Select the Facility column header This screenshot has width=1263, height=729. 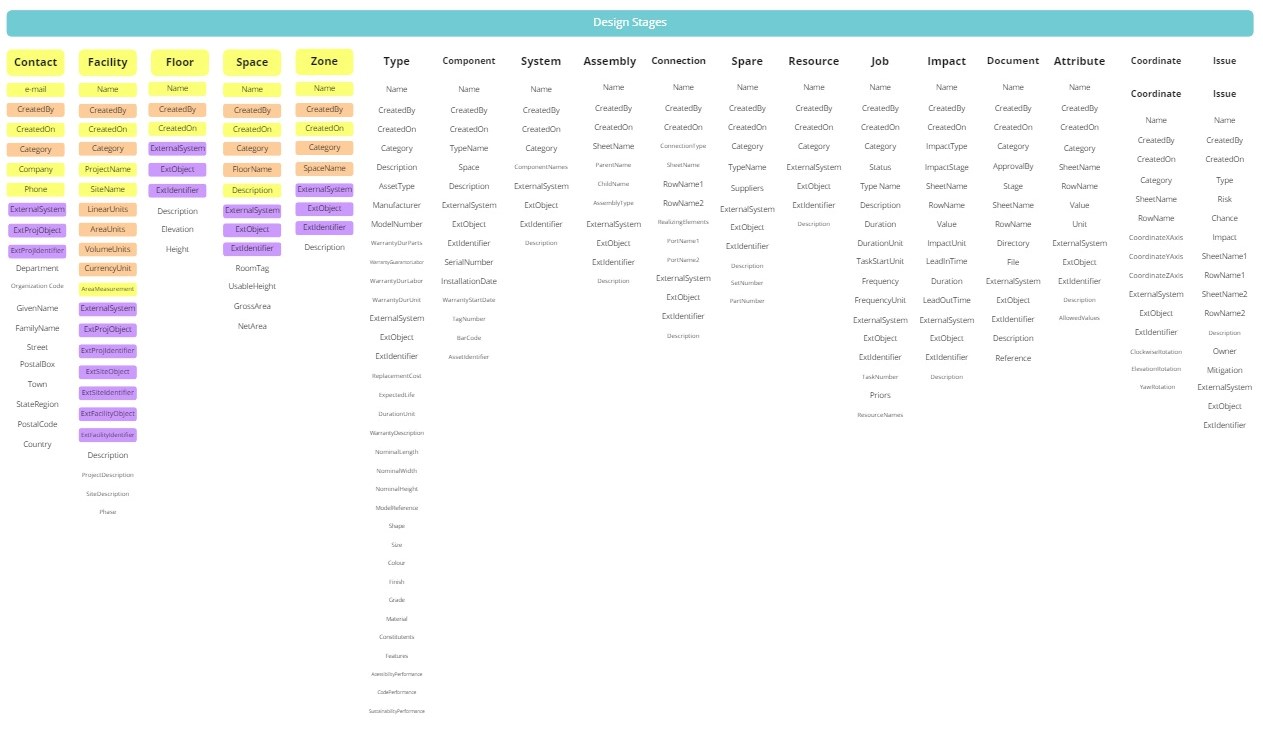click(108, 62)
